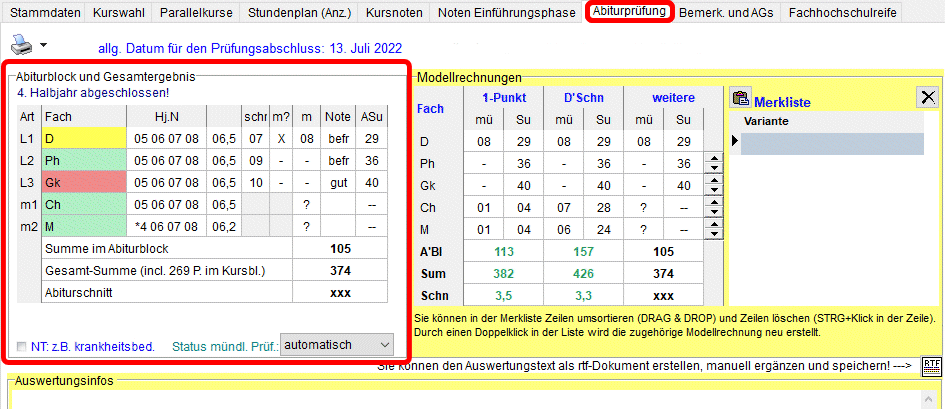Open the Status mündl. Prüf. dropdown
The image size is (945, 409).
click(x=337, y=344)
